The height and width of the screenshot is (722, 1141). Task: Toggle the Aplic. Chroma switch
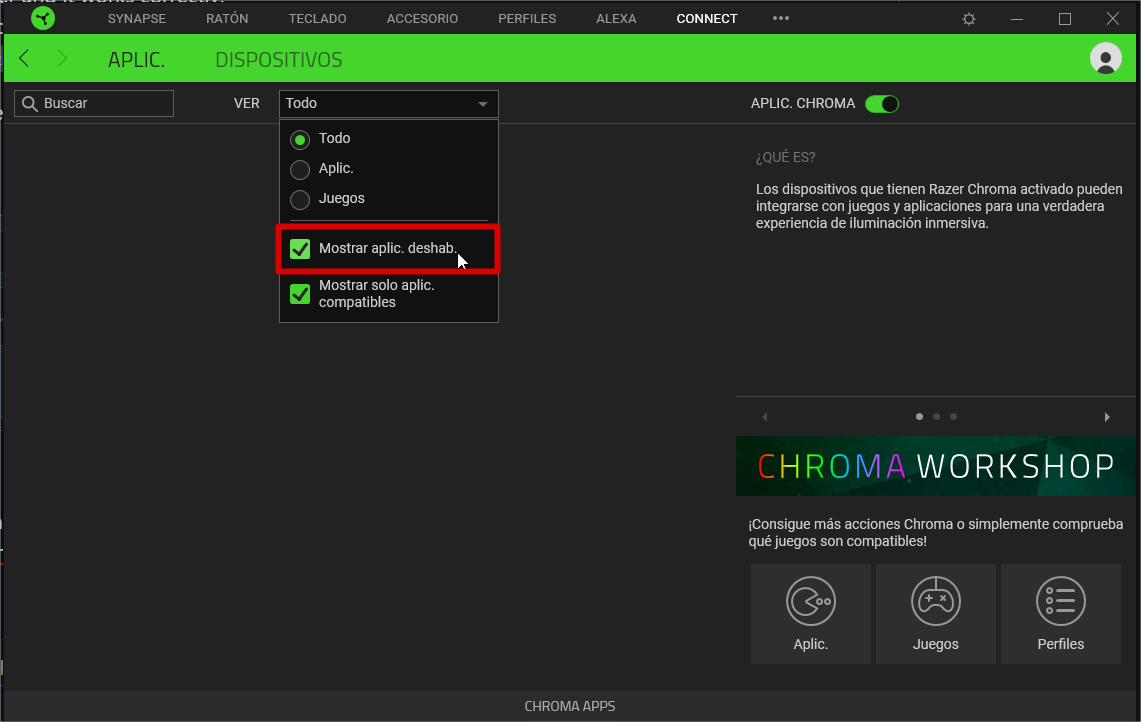882,104
